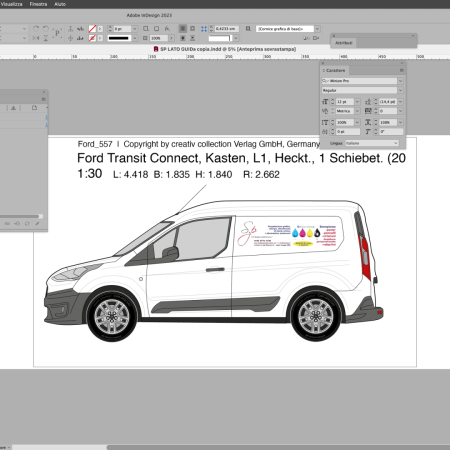450x450 pixels.
Task: Click the warning triangle column icon
Action: 13,108
